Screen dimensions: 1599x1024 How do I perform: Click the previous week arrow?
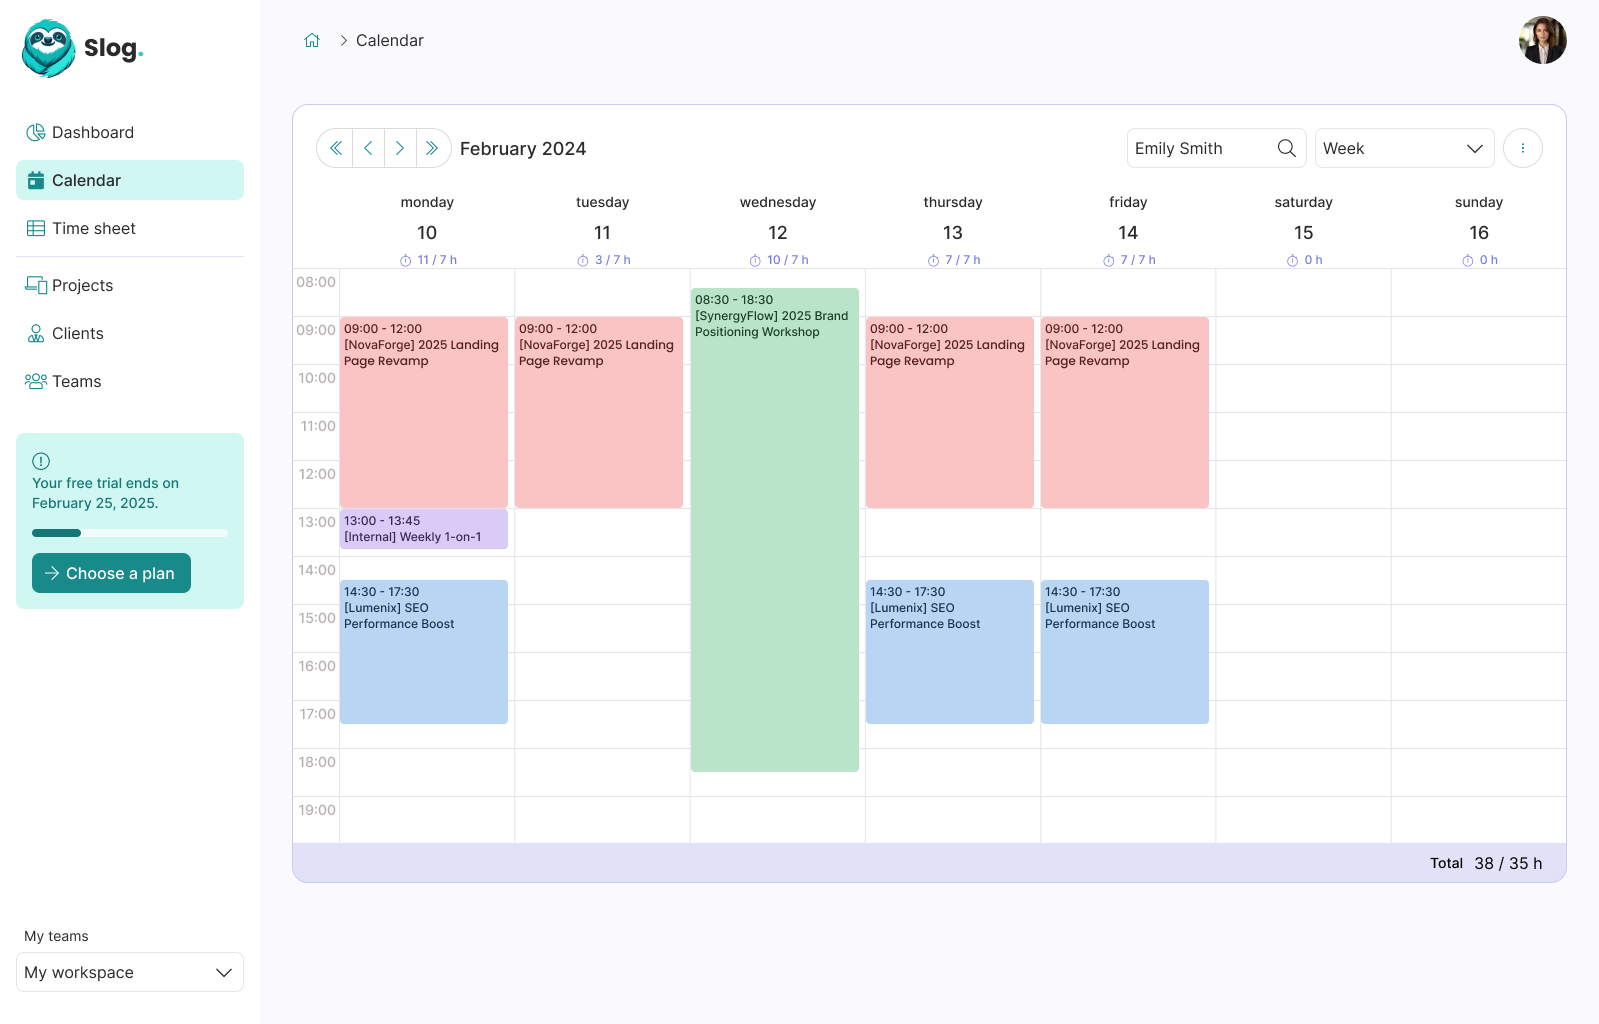click(368, 147)
